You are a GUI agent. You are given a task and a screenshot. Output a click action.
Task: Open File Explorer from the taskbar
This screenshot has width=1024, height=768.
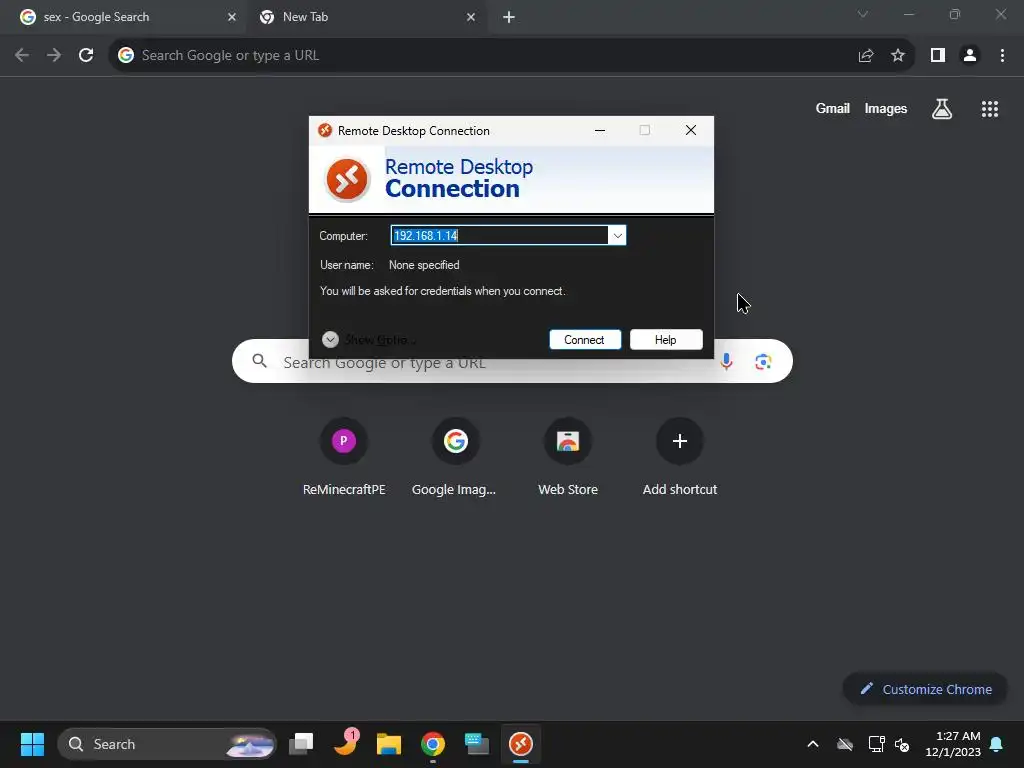[x=389, y=744]
